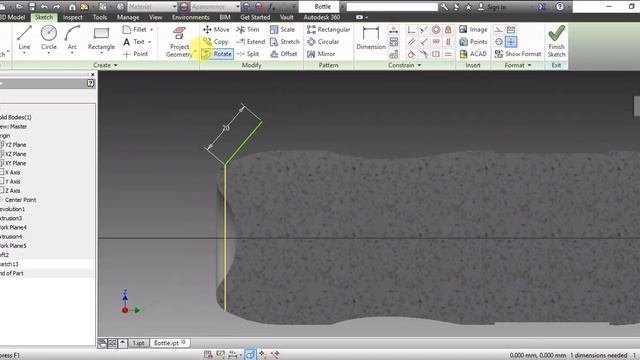Expand the Text dropdown arrow
640x360 pixels.
pyautogui.click(x=150, y=42)
